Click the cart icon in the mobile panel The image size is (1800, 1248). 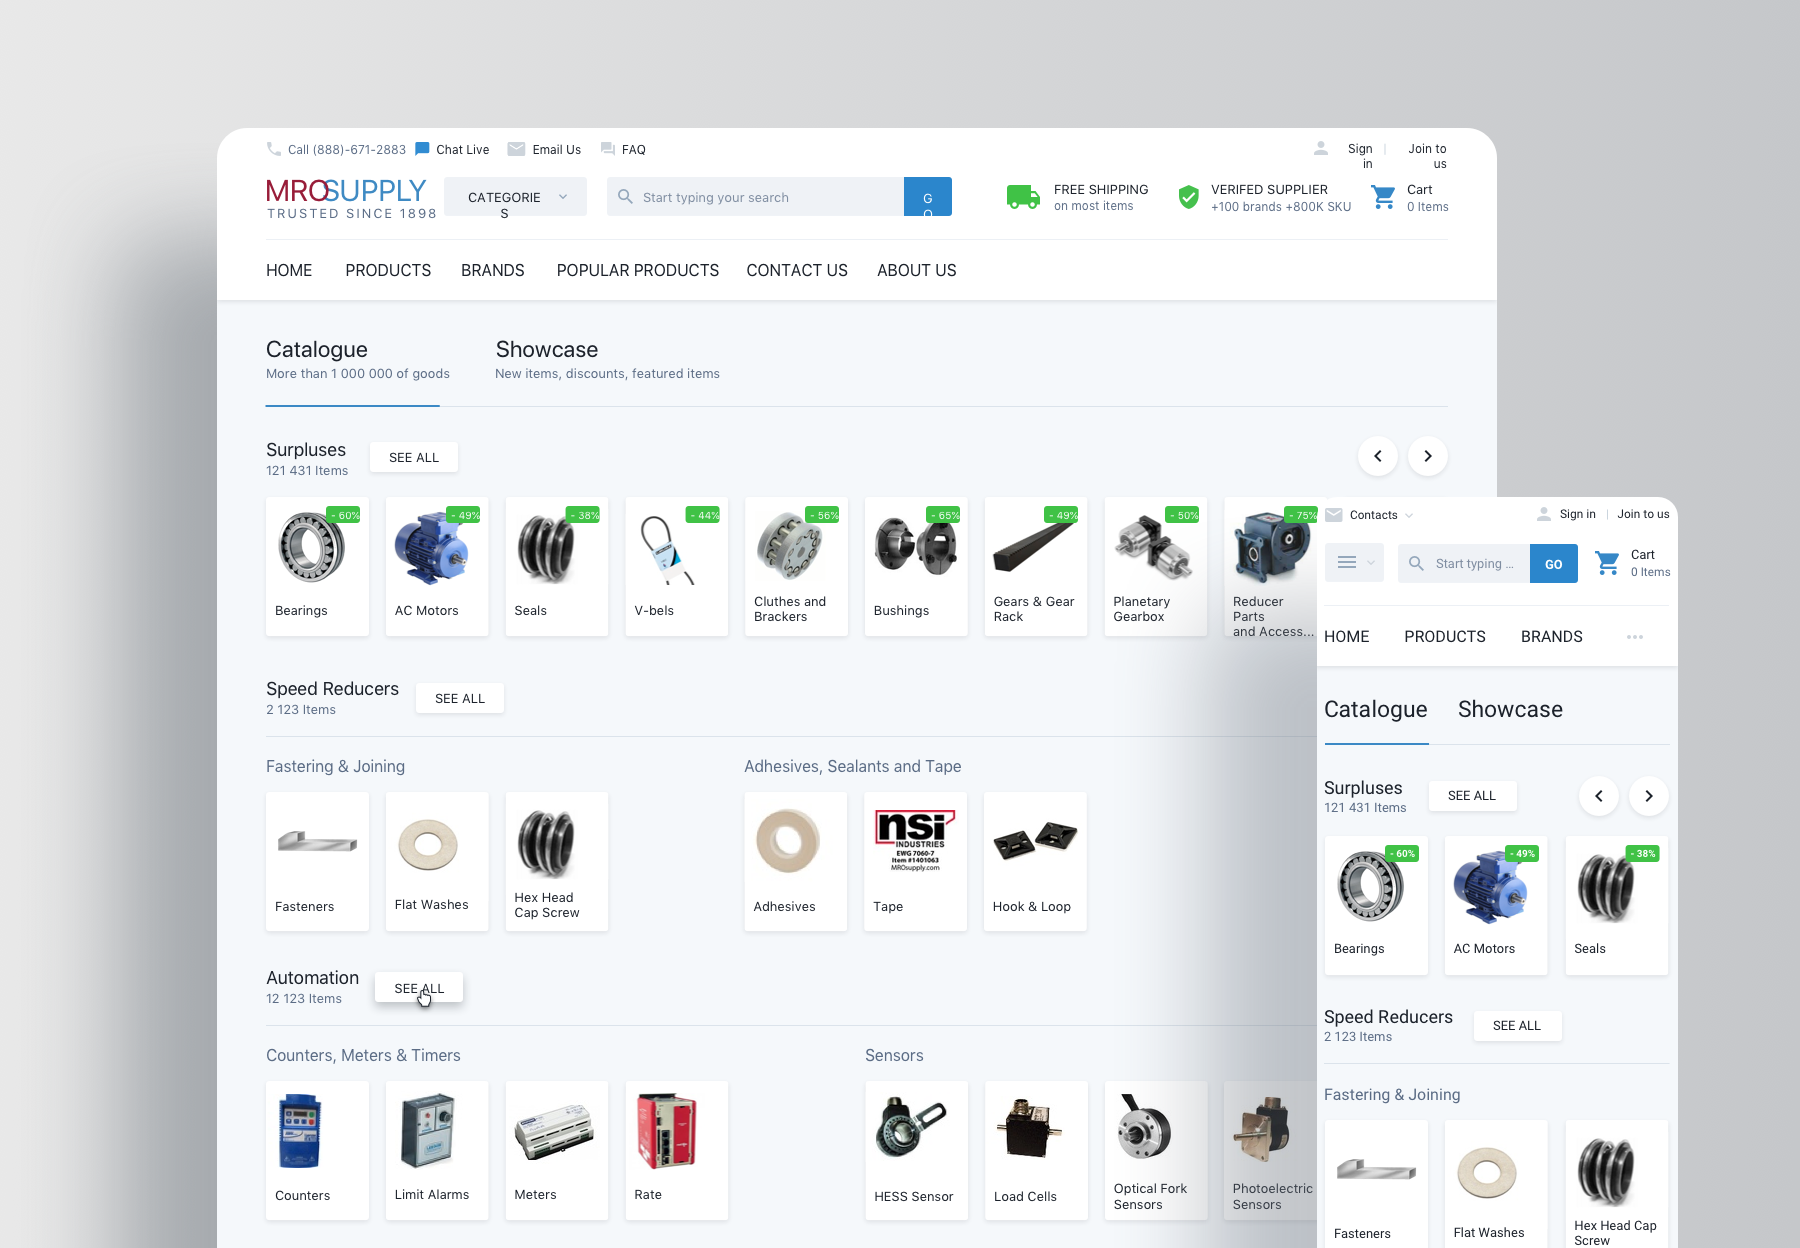click(1607, 563)
